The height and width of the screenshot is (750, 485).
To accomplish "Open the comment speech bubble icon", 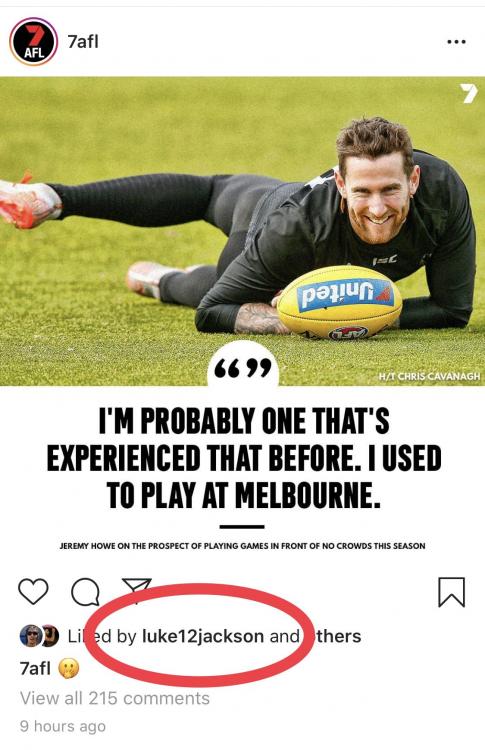I will tap(86, 593).
